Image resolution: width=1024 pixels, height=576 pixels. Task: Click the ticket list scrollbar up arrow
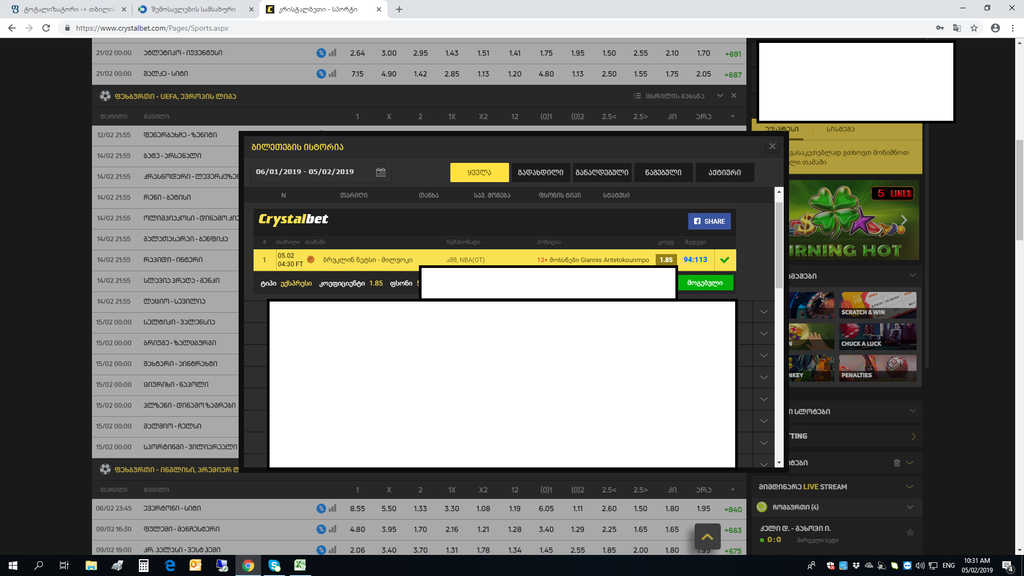click(778, 192)
